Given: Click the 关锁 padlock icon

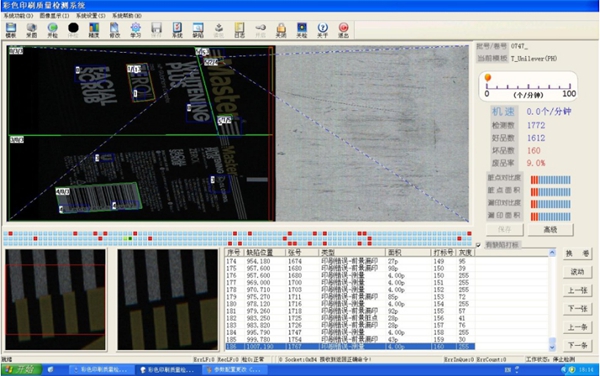Looking at the screenshot, I should point(281,30).
